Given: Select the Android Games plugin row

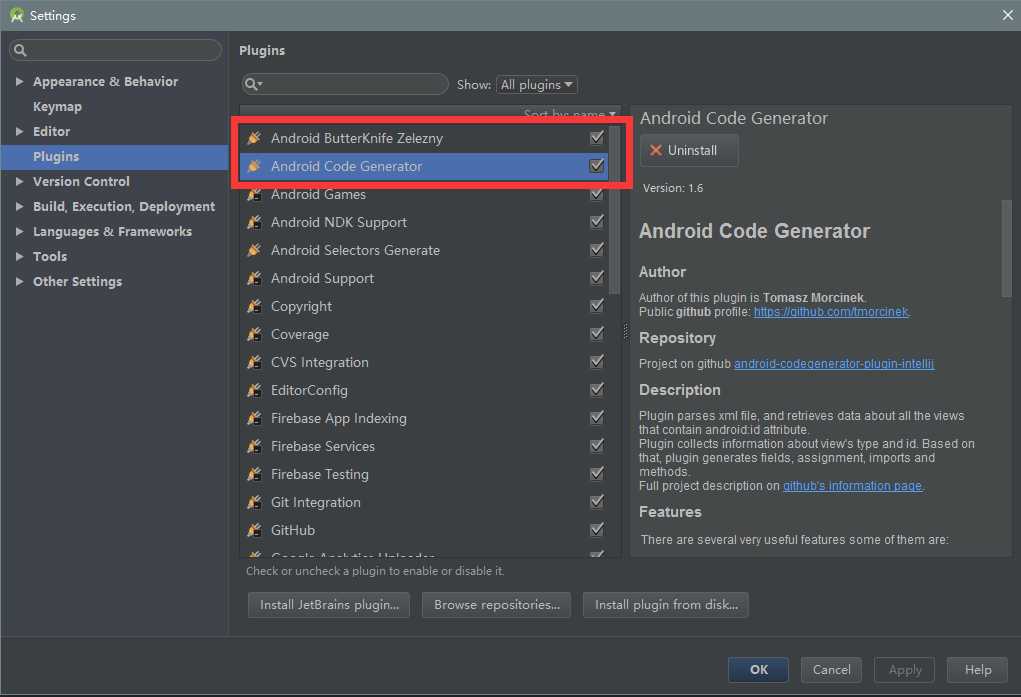Looking at the screenshot, I should (x=424, y=194).
